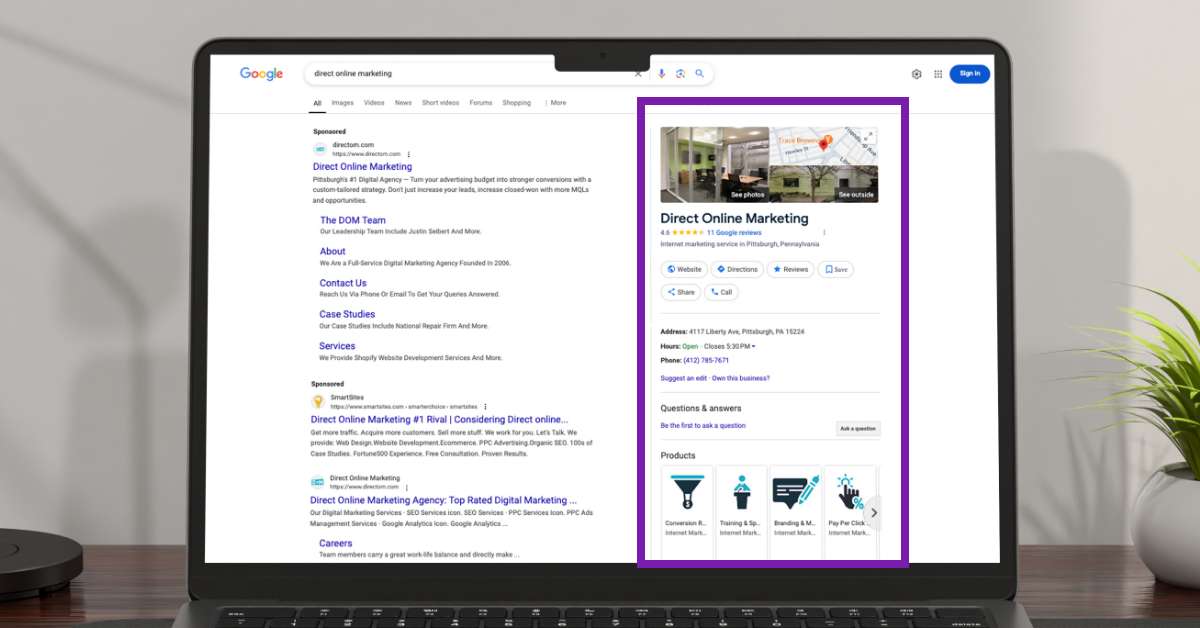
Task: Open the More search categories dropdown
Action: (558, 102)
